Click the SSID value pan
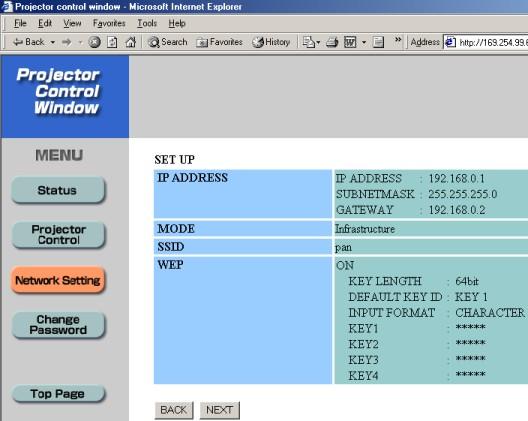 click(x=343, y=248)
